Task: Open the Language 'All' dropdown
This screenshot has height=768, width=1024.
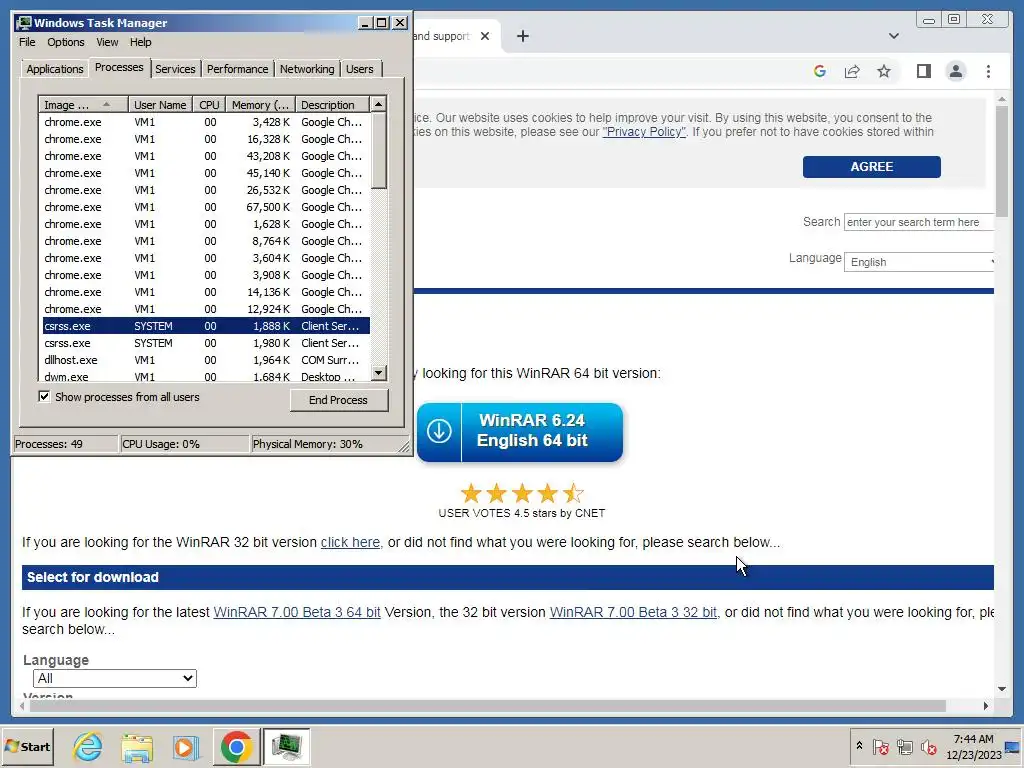Action: tap(115, 678)
